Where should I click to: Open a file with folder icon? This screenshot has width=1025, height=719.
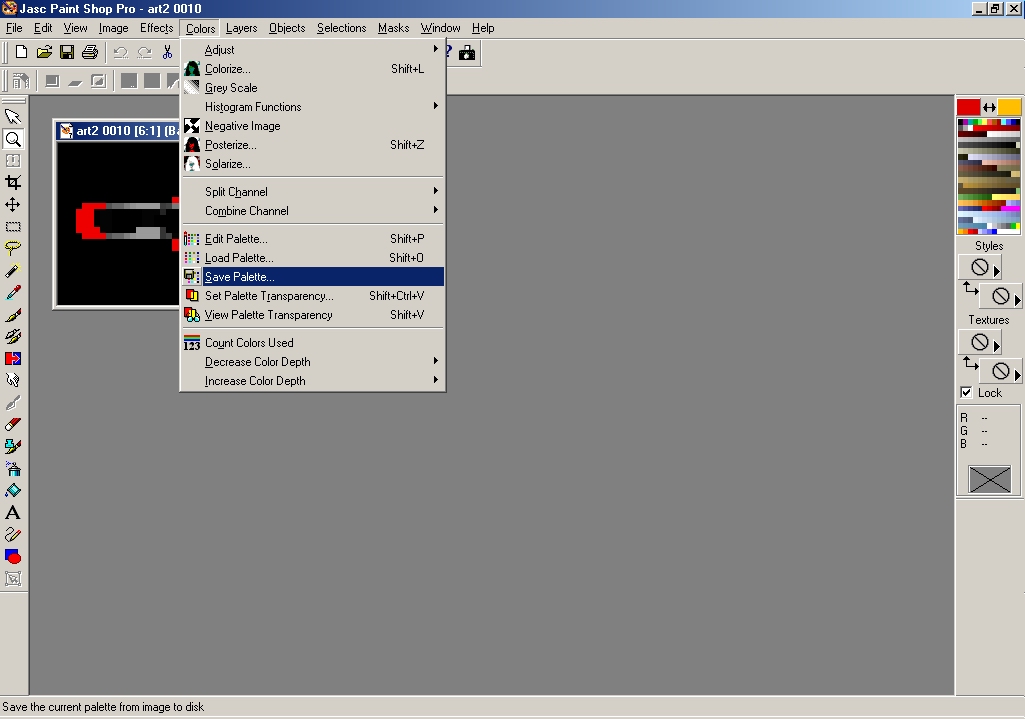point(44,52)
